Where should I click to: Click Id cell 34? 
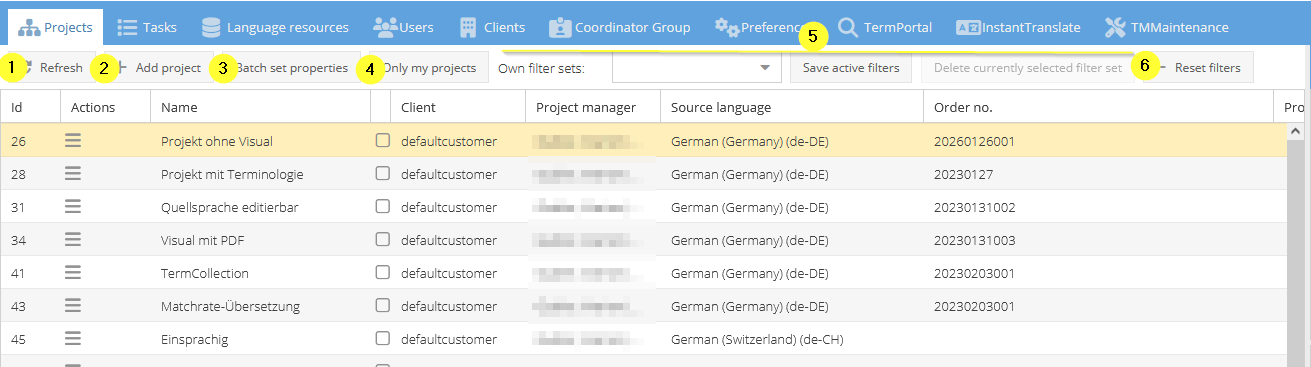[19, 240]
